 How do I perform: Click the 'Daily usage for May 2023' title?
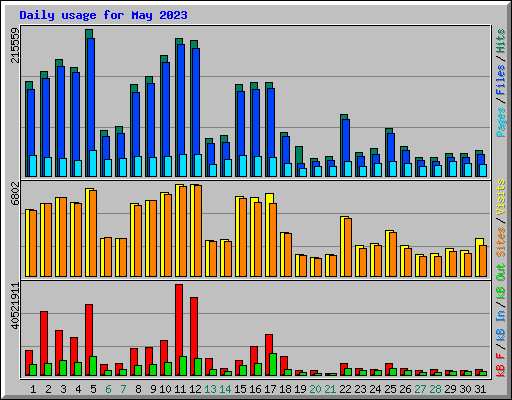point(103,15)
